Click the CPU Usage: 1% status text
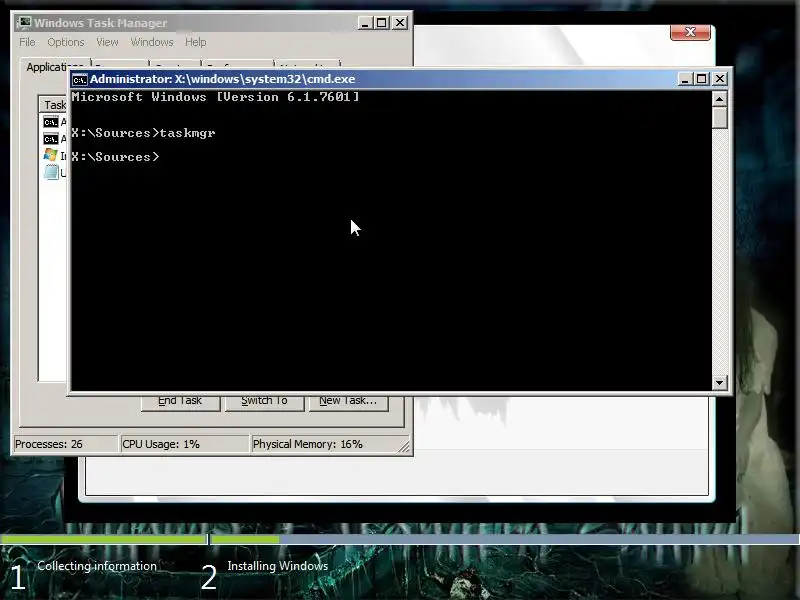 (161, 444)
